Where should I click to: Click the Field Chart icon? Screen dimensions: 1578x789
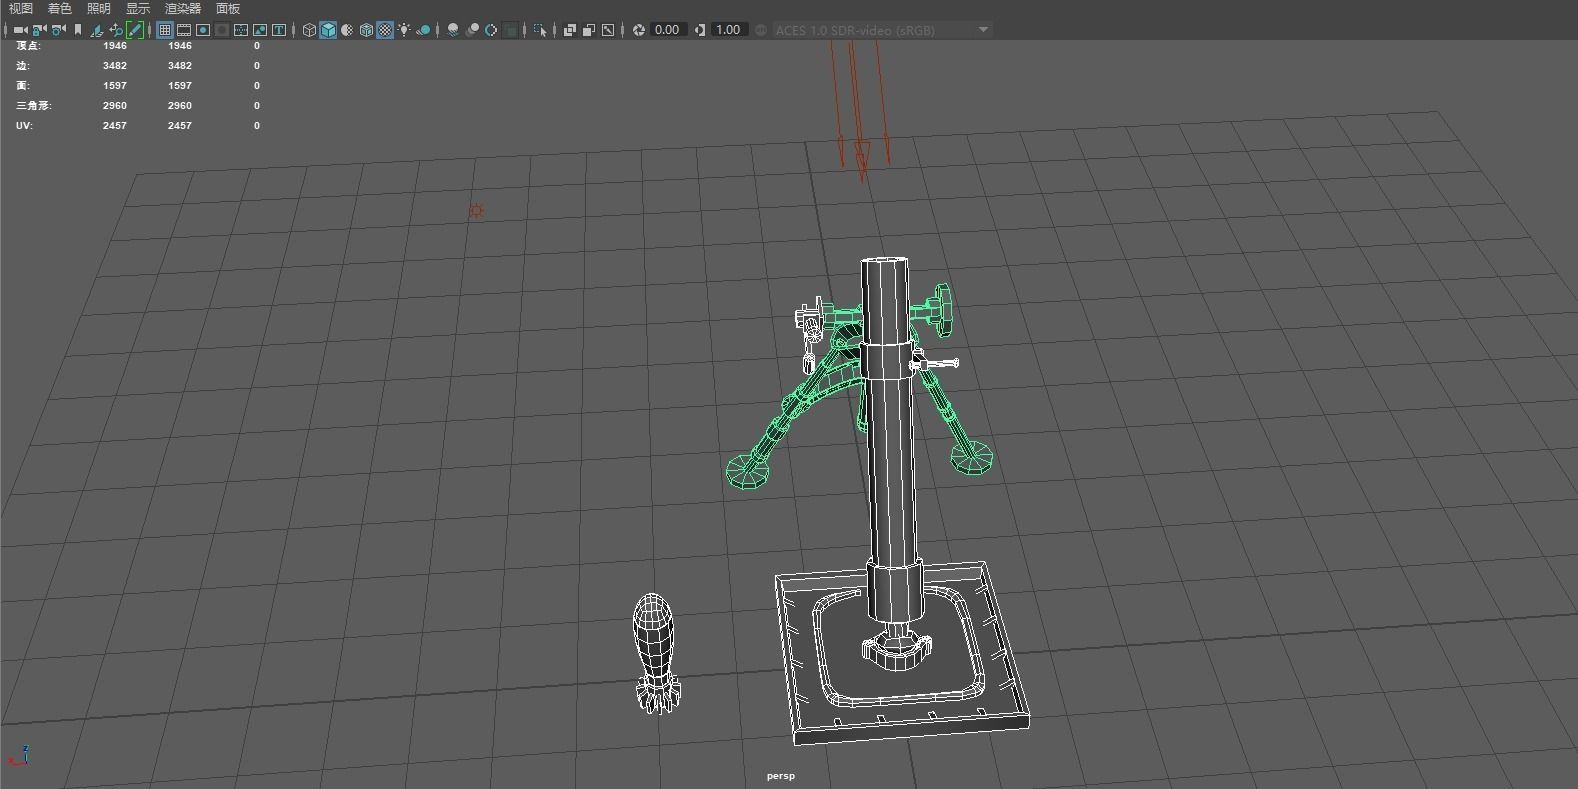pyautogui.click(x=241, y=30)
